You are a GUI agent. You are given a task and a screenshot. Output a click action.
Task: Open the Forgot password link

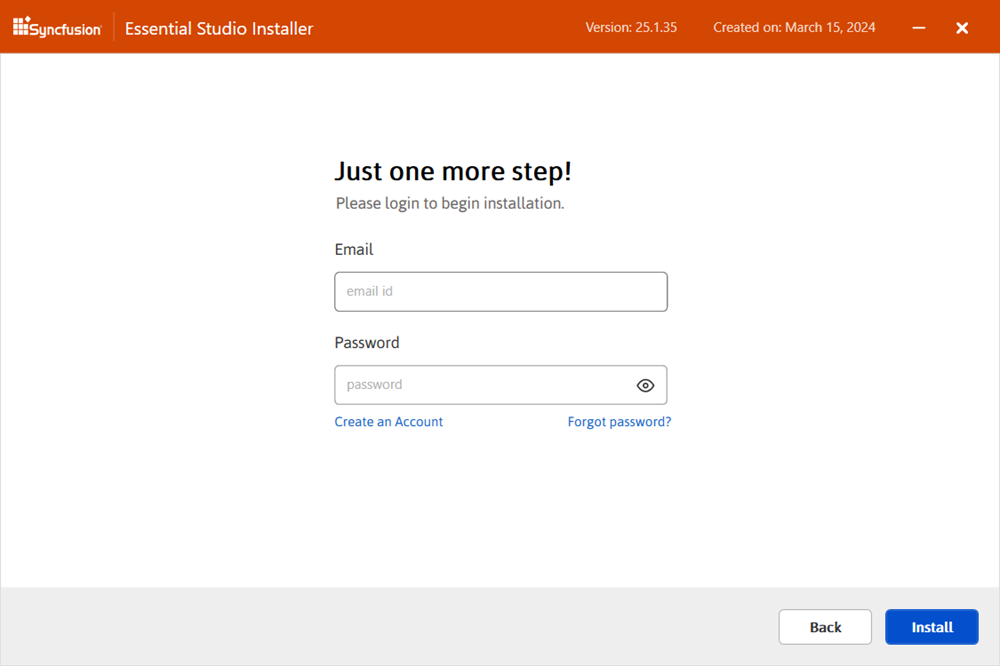tap(619, 421)
